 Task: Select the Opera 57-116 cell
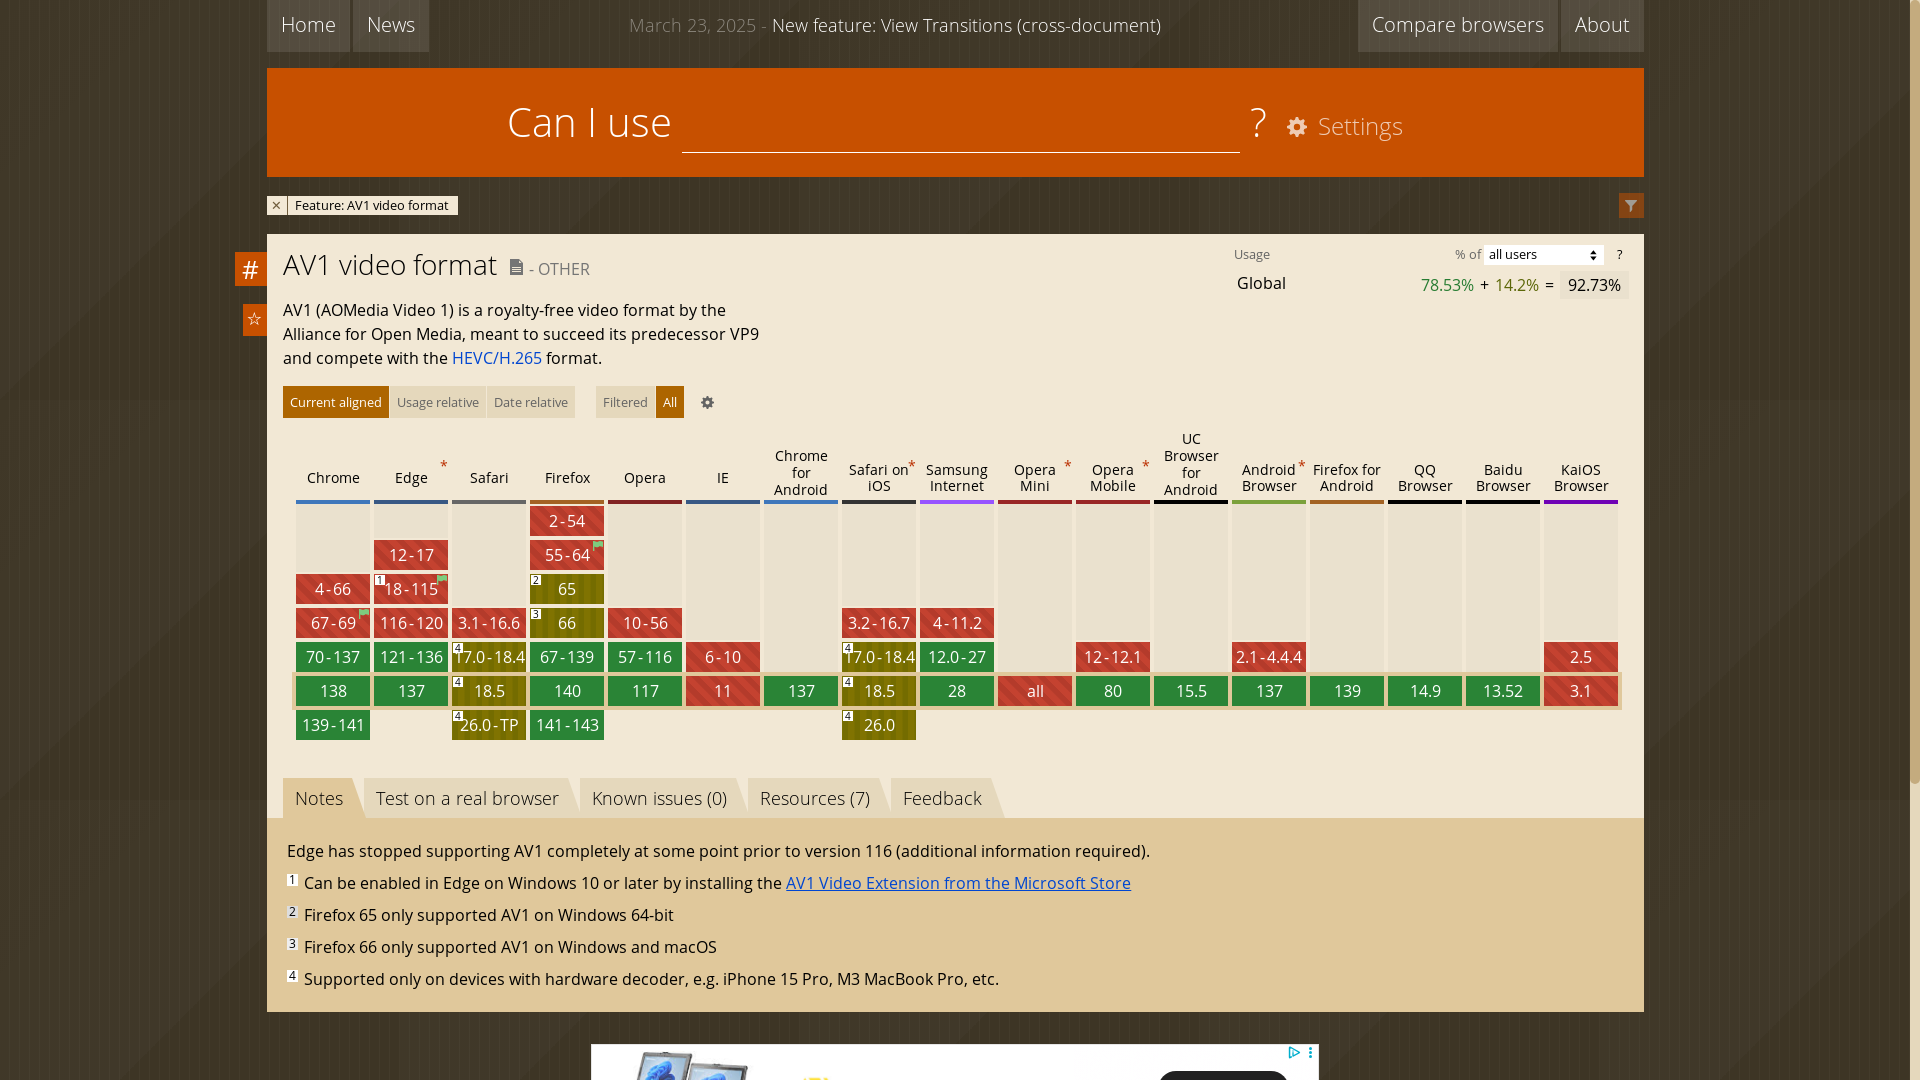[645, 657]
